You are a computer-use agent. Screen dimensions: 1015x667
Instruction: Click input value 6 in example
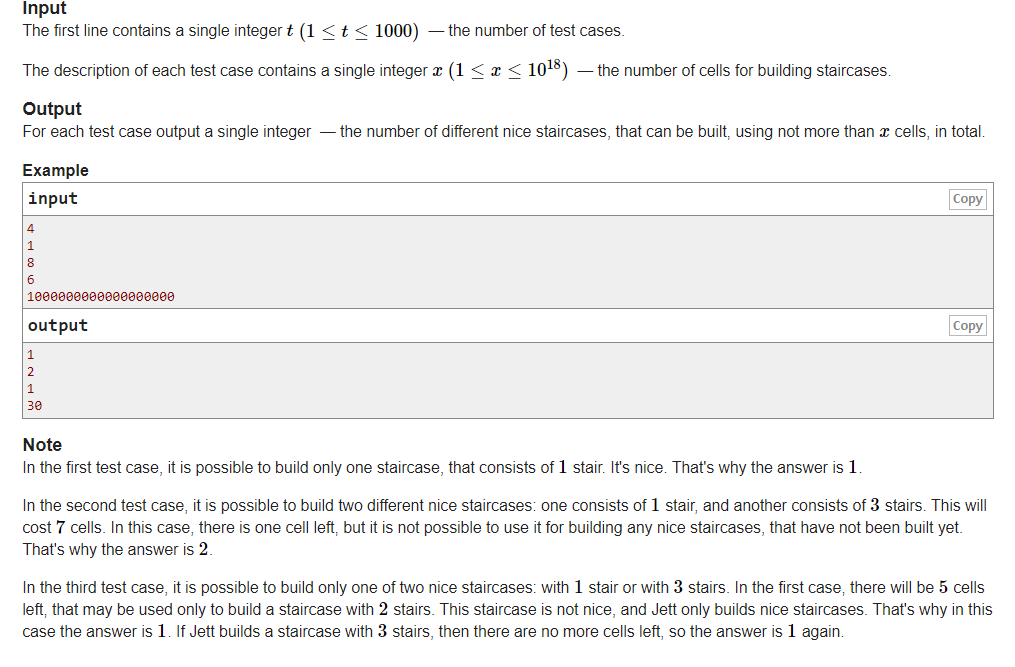(30, 280)
